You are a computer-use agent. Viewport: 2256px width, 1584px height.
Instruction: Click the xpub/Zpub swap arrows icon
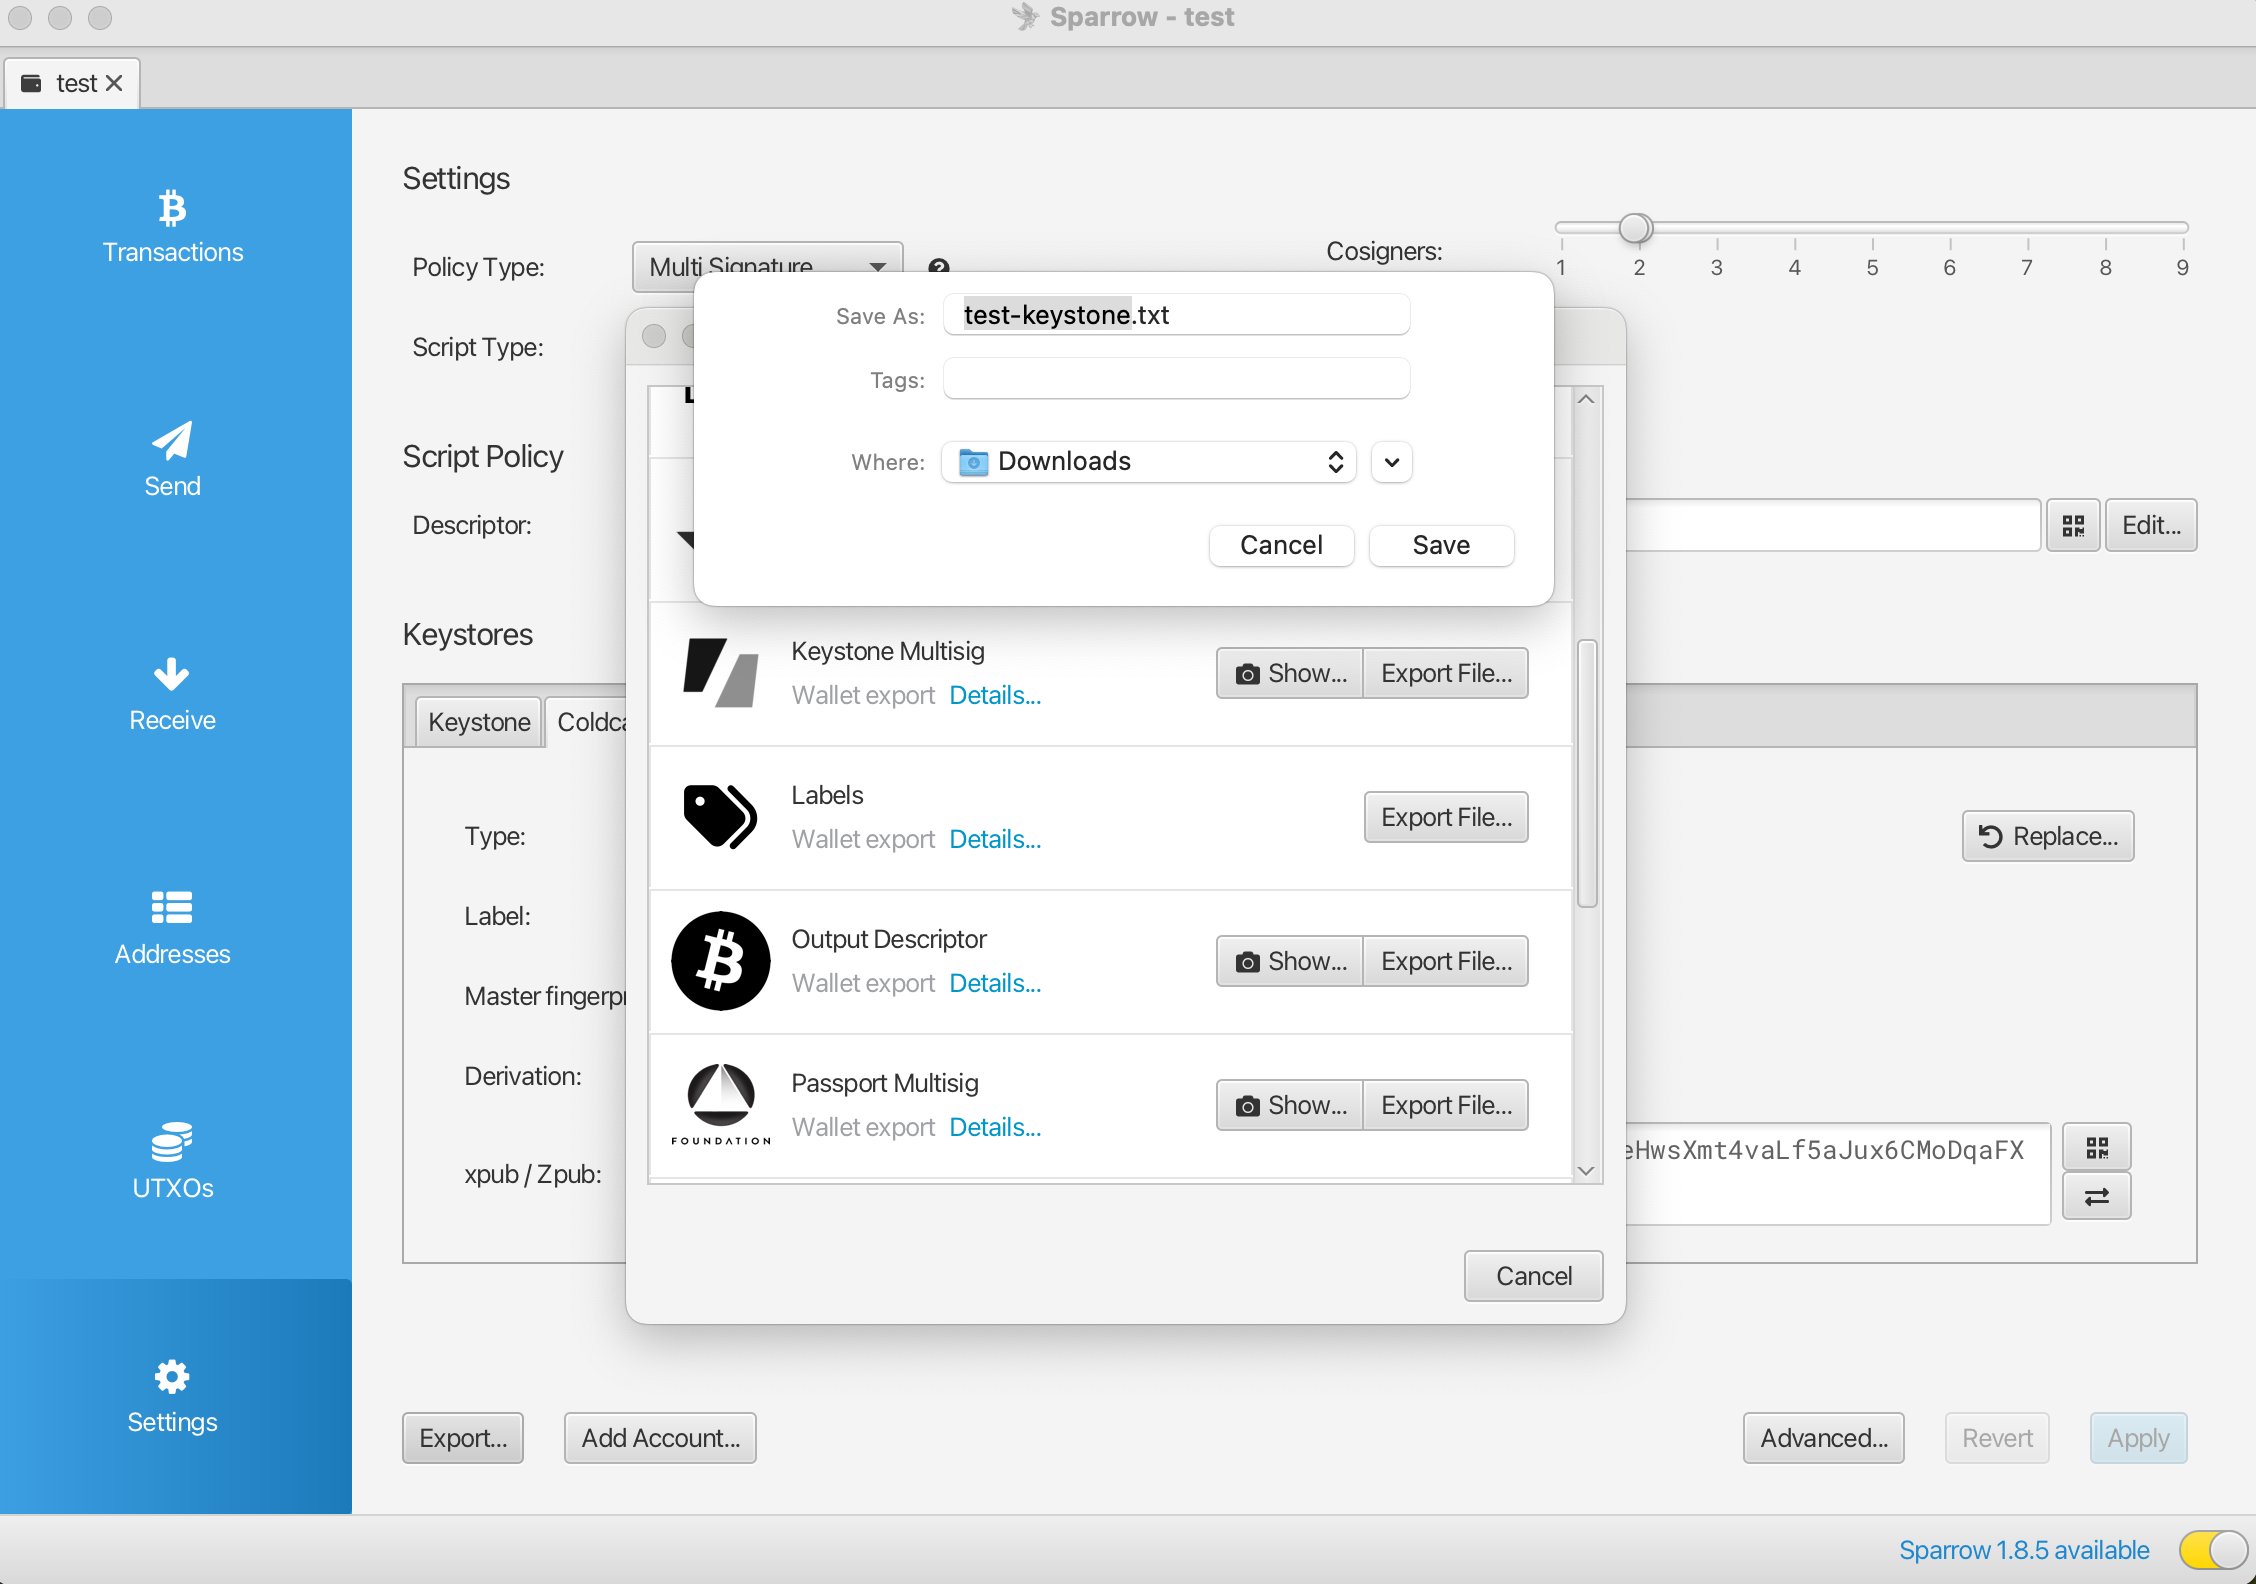pos(2097,1196)
